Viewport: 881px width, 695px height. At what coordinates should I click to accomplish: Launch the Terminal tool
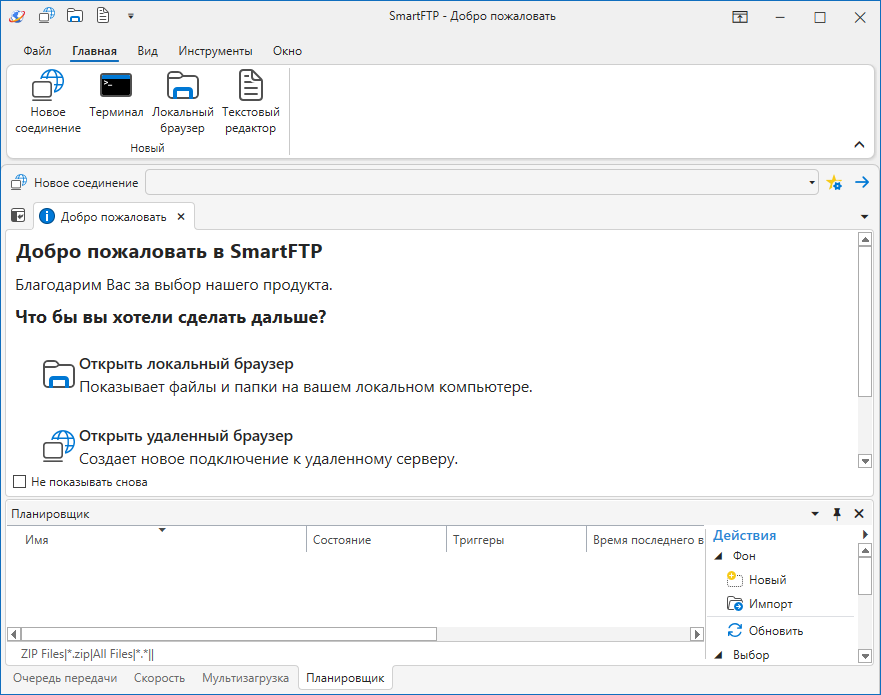pos(115,96)
